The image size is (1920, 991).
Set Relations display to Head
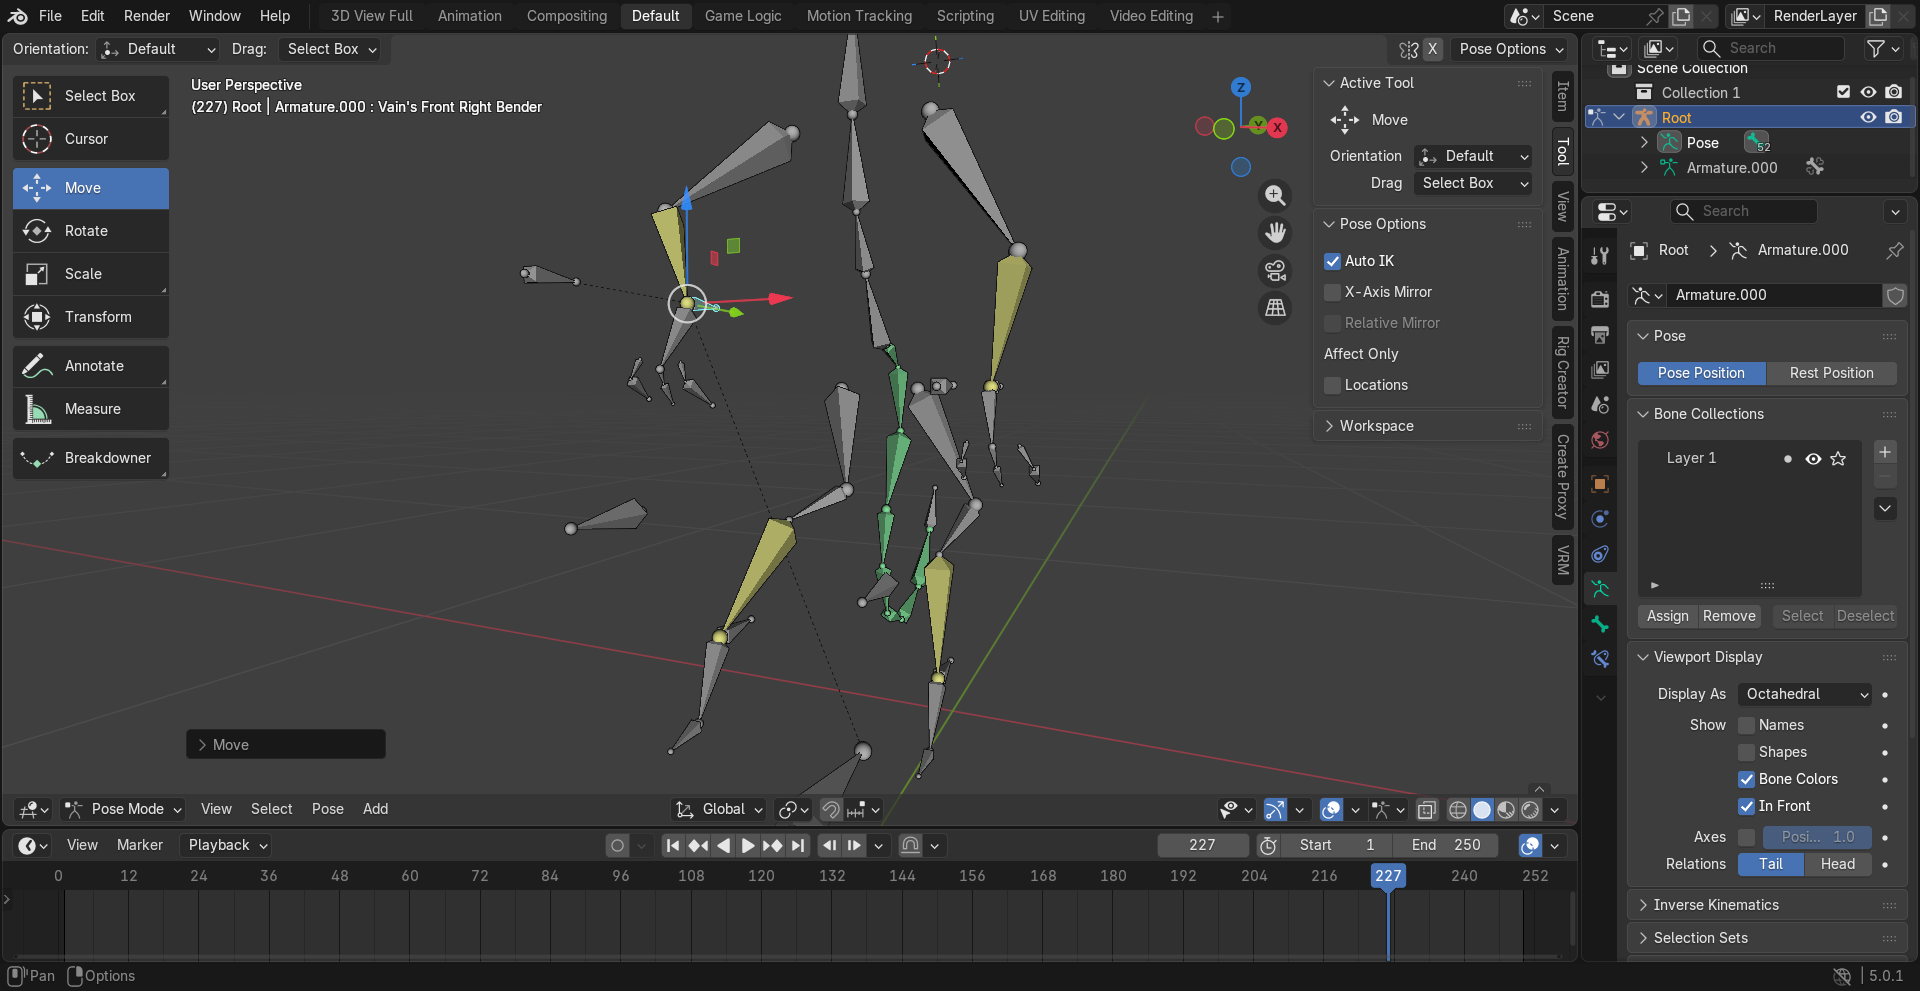point(1837,864)
